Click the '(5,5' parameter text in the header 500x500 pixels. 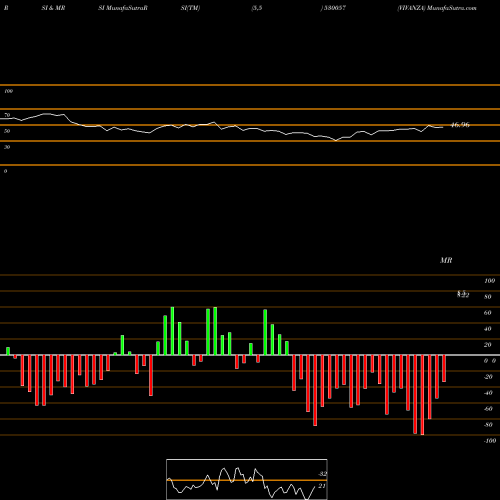(257, 8)
